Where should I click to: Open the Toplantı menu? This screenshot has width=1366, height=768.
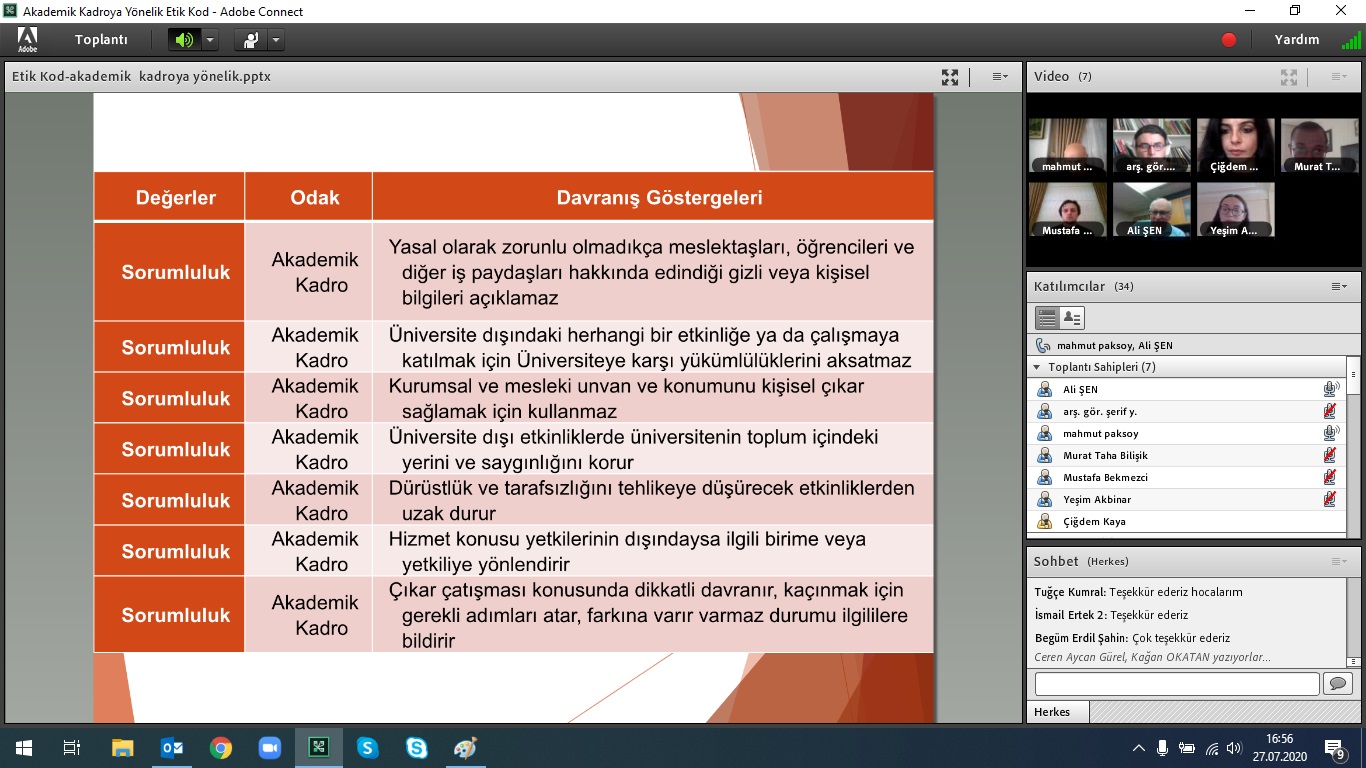click(x=101, y=40)
